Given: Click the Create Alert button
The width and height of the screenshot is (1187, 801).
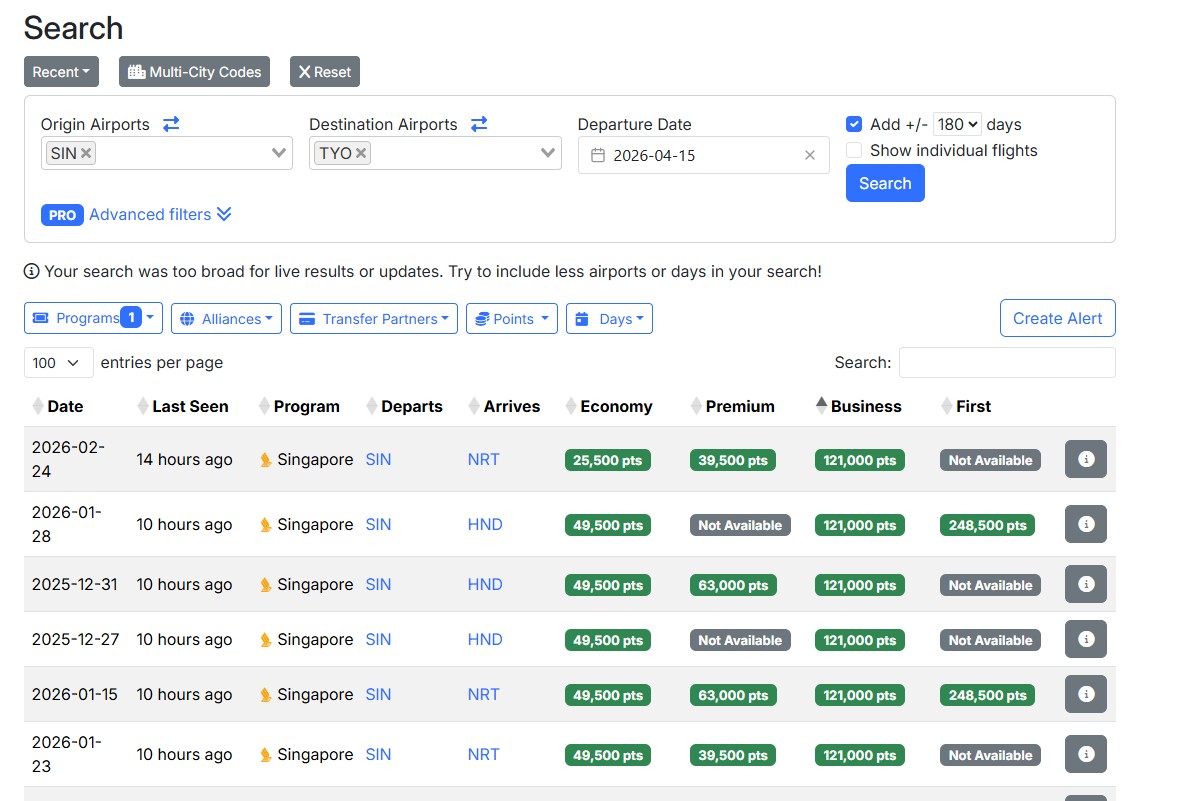Looking at the screenshot, I should tap(1057, 318).
